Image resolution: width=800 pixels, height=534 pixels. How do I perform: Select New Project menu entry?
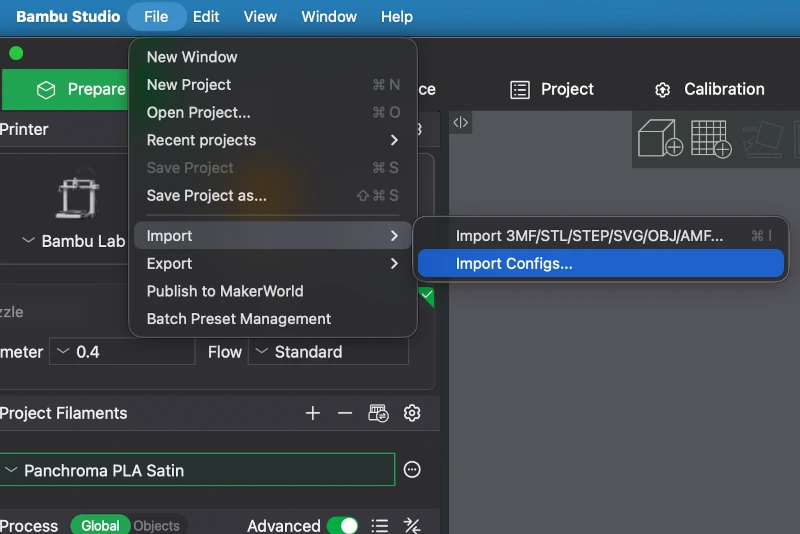coord(272,85)
